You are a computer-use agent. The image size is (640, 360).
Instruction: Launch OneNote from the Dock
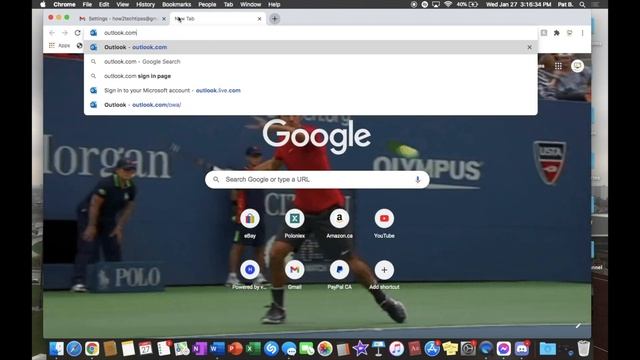tap(199, 349)
